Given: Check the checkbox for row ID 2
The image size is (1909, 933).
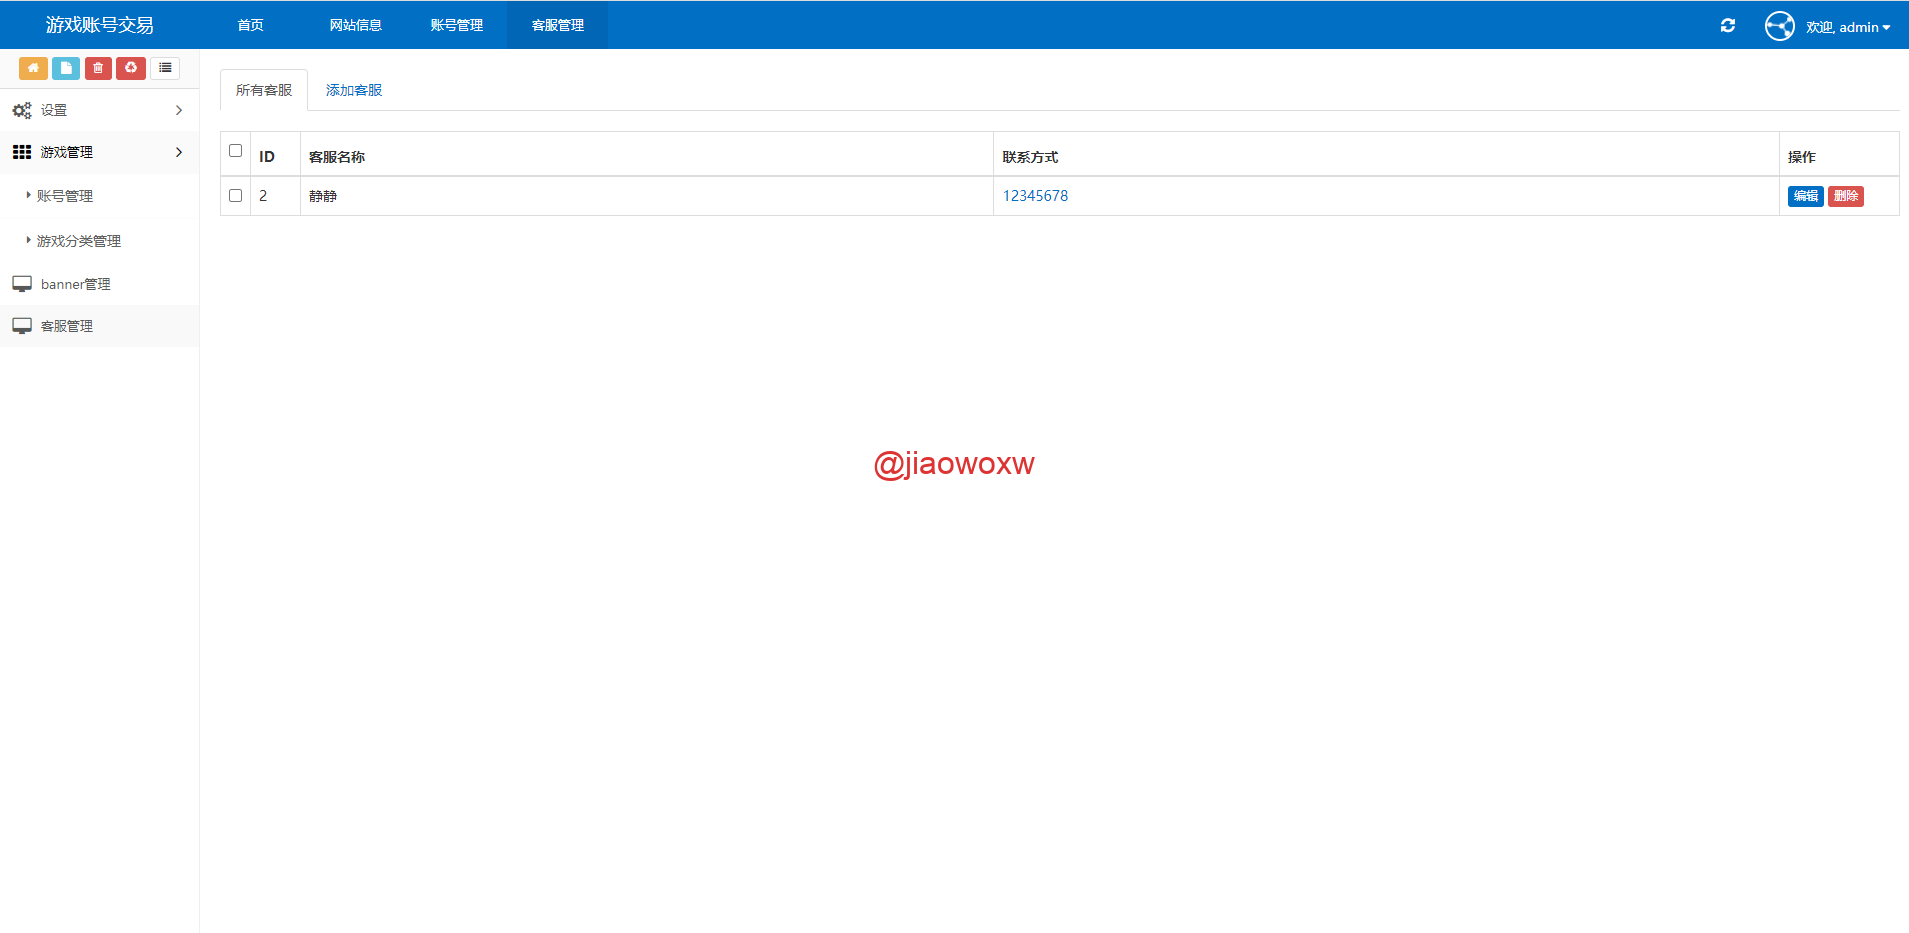Looking at the screenshot, I should (x=236, y=196).
